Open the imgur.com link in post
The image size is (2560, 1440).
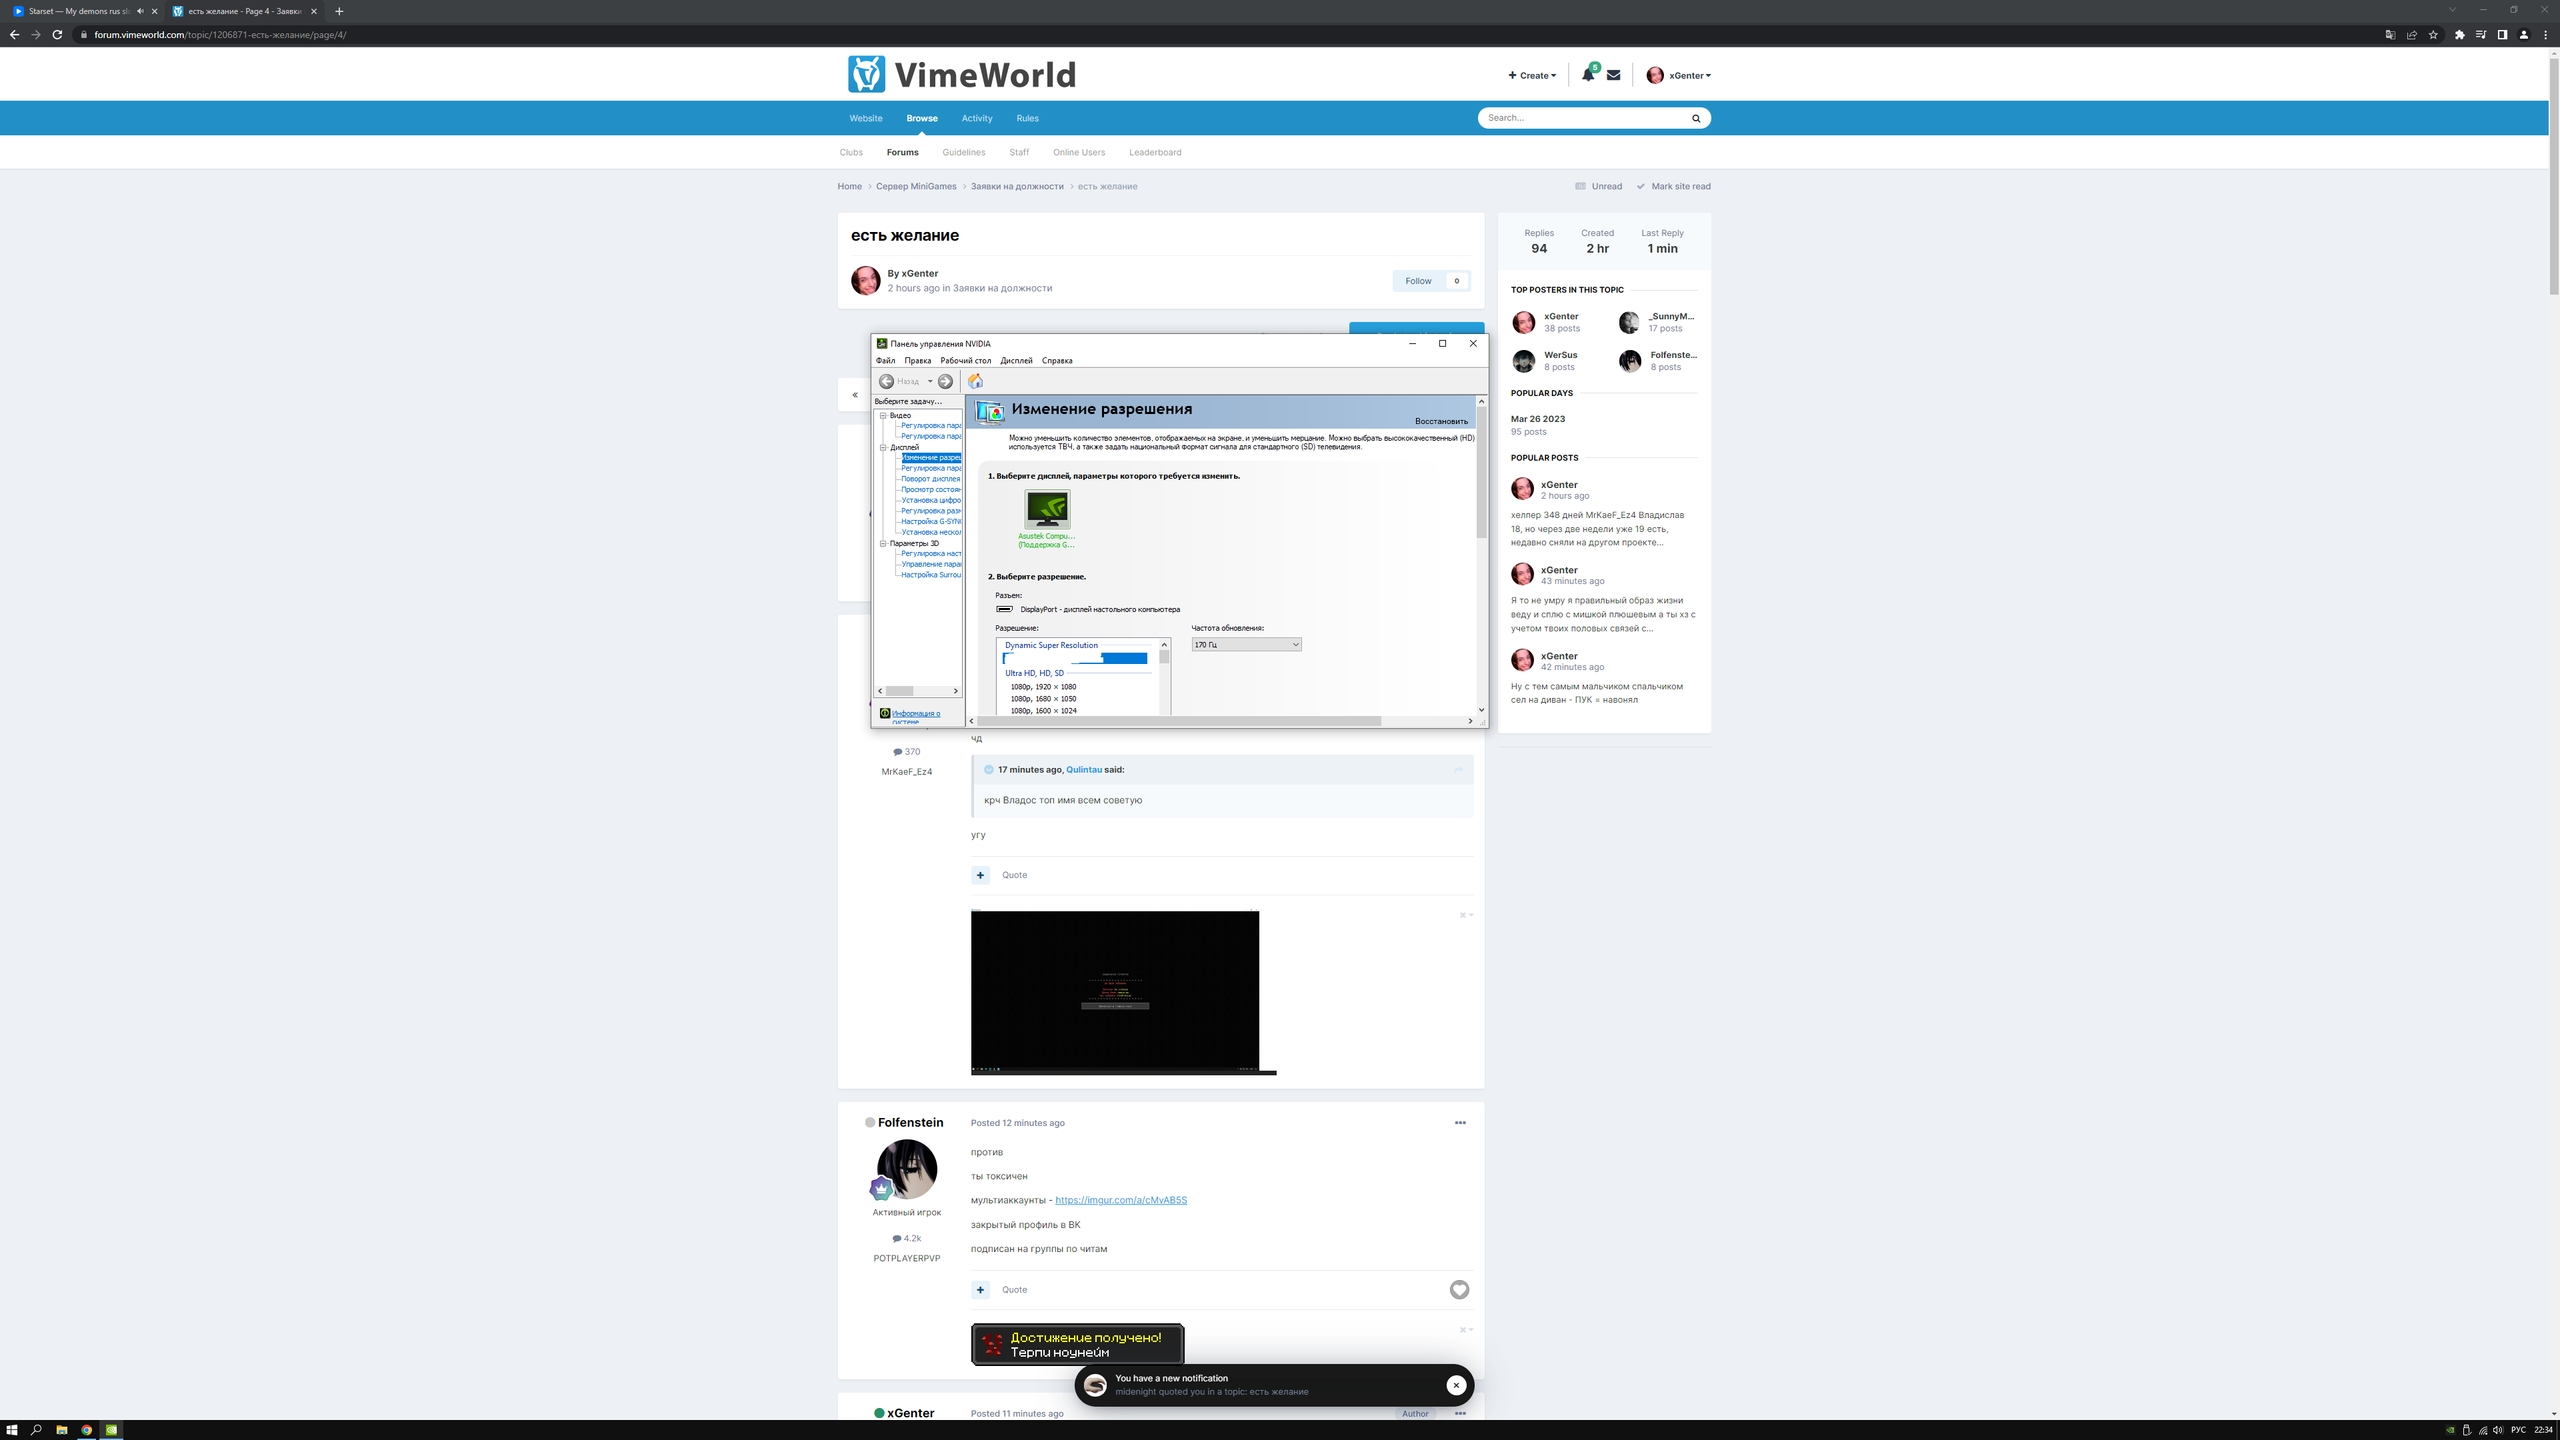[x=1120, y=1200]
